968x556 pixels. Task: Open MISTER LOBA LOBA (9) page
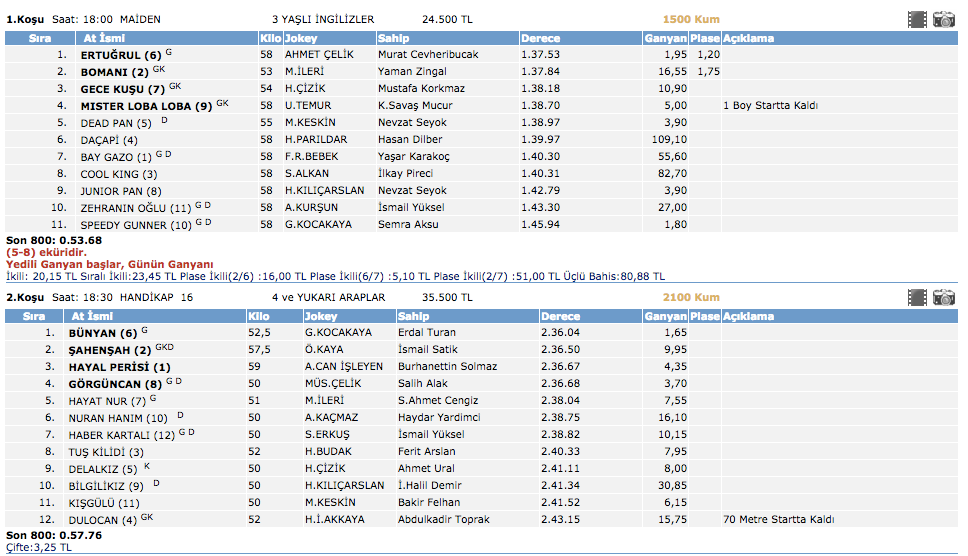tap(146, 106)
